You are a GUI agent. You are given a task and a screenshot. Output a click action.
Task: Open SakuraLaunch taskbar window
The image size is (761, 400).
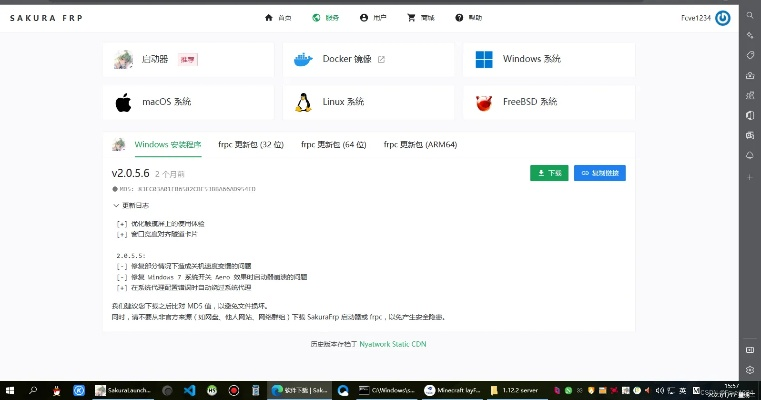(123, 390)
